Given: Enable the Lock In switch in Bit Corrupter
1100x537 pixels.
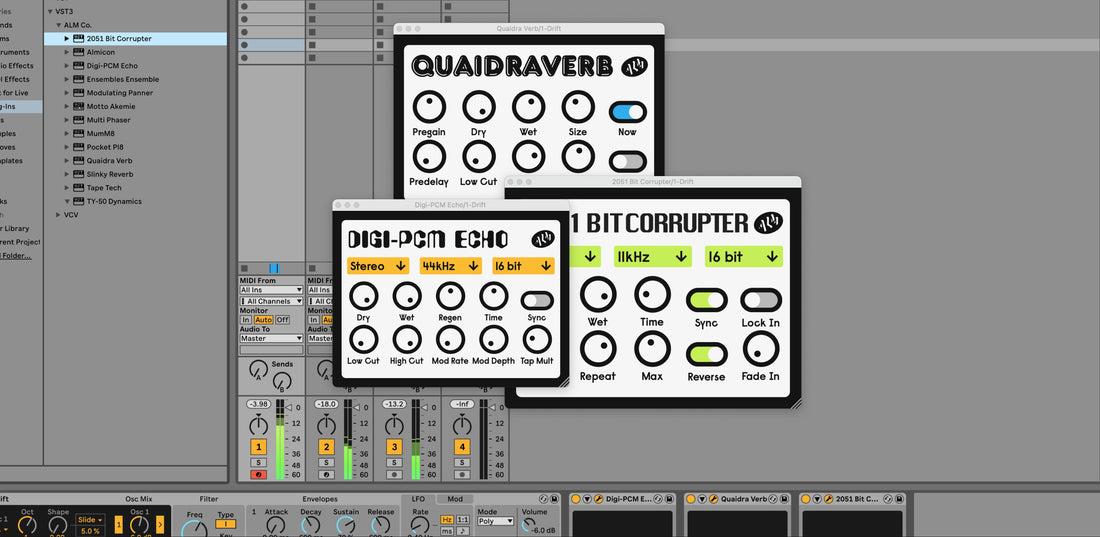Looking at the screenshot, I should click(x=761, y=300).
